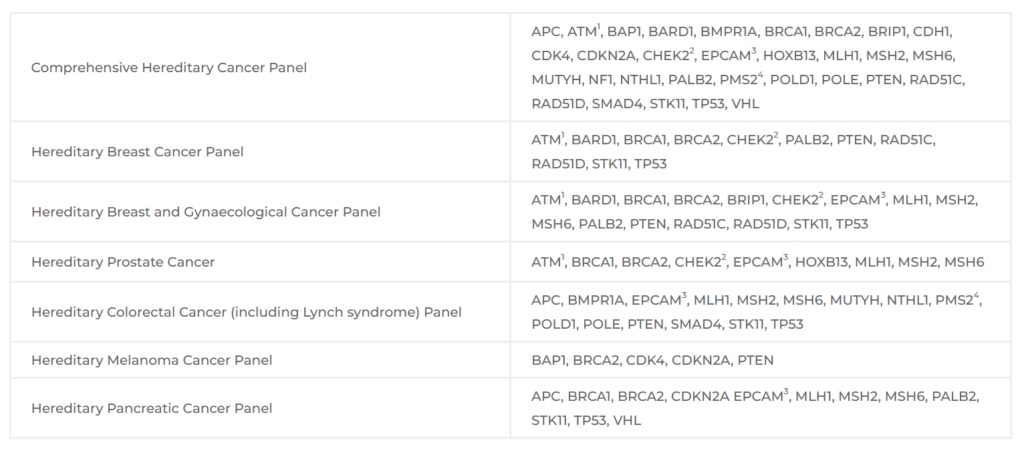Click EPCAM footnote 3 in Prostate Cancer genes

784,259
